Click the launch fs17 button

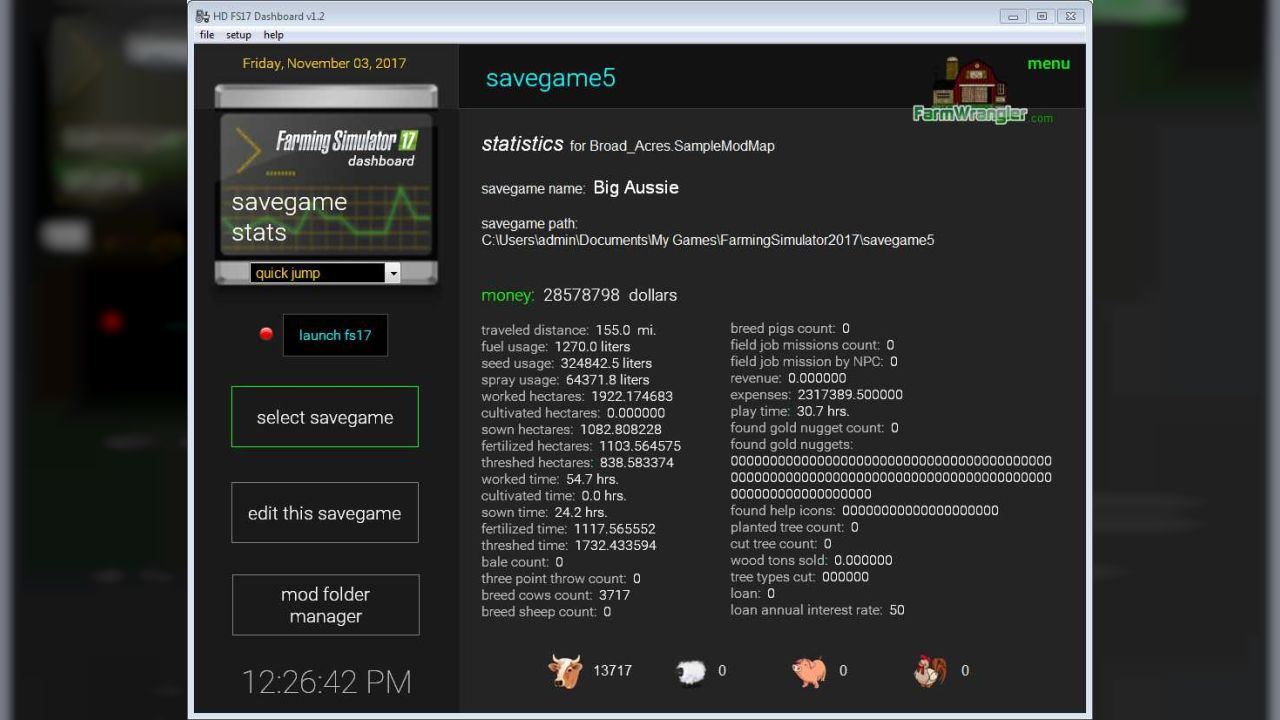pos(335,335)
